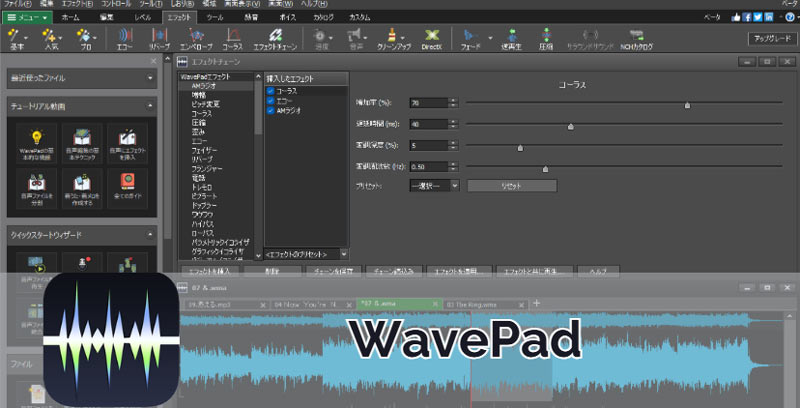
Task: Click the thumbs-up like icon
Action: pyautogui.click(x=736, y=17)
